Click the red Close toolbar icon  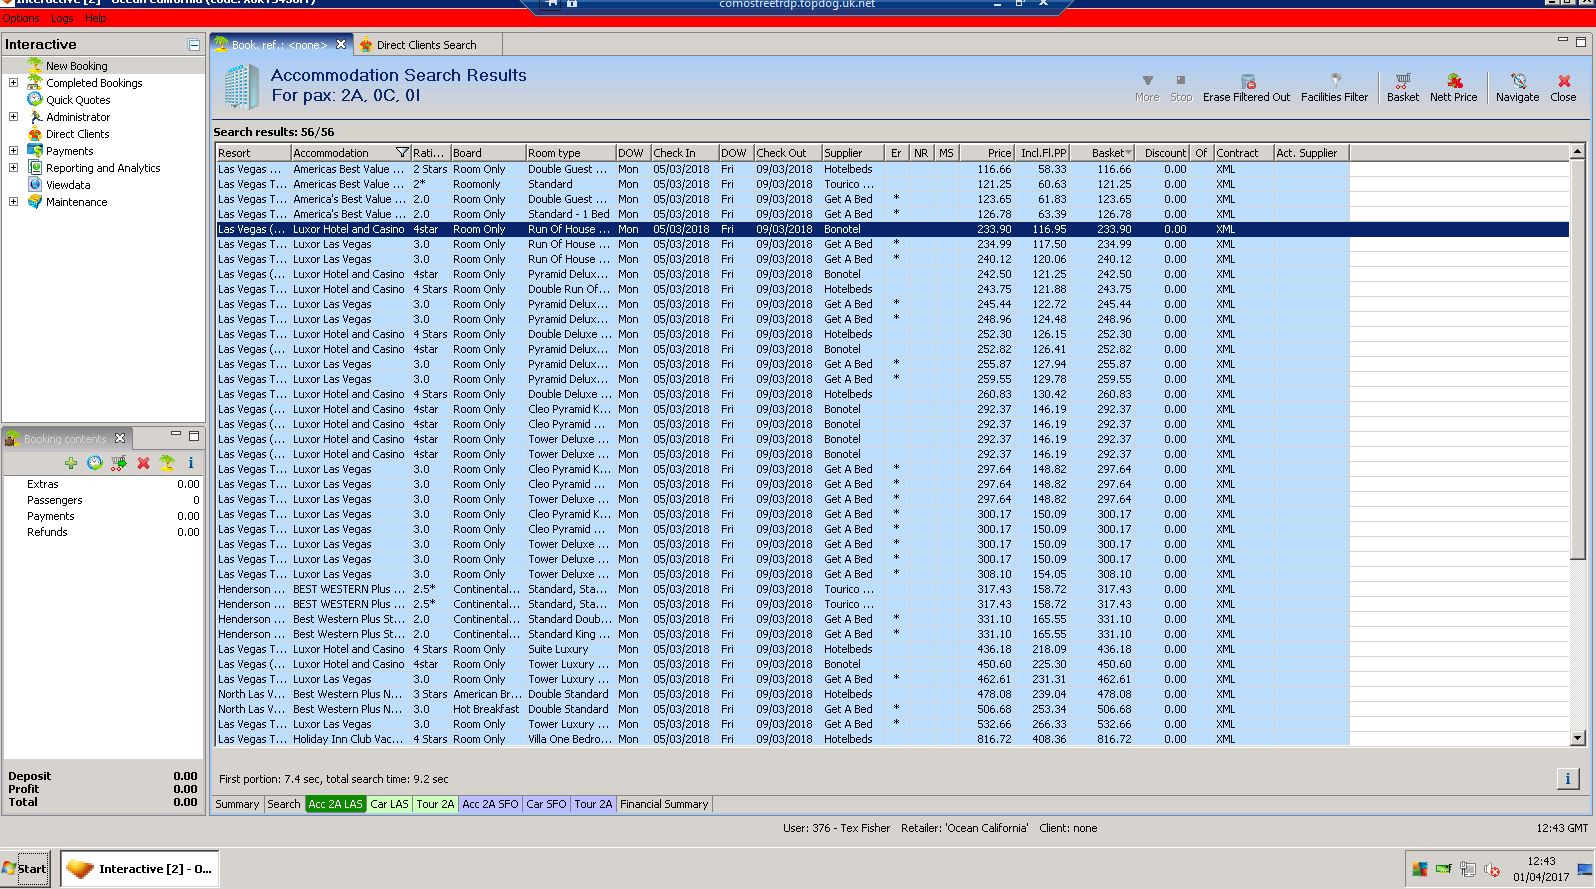1563,81
